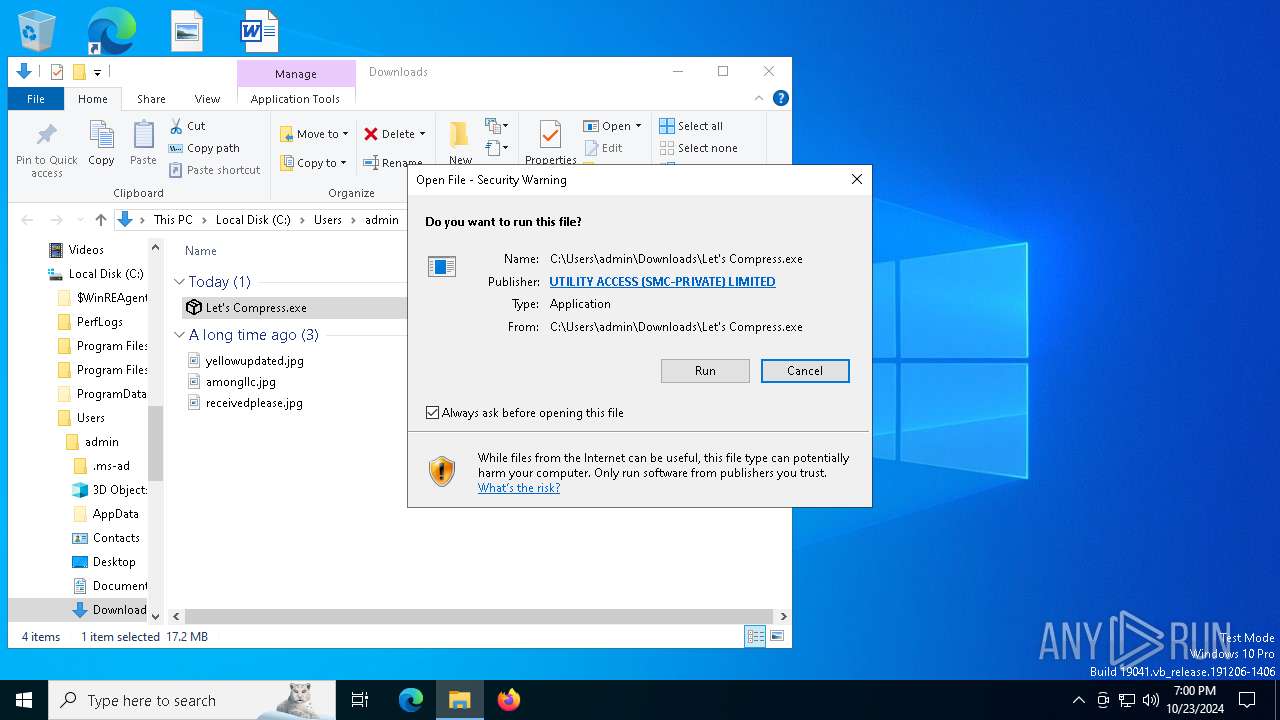The width and height of the screenshot is (1280, 720).
Task: Click the Rename command in Organize group
Action: 393,163
